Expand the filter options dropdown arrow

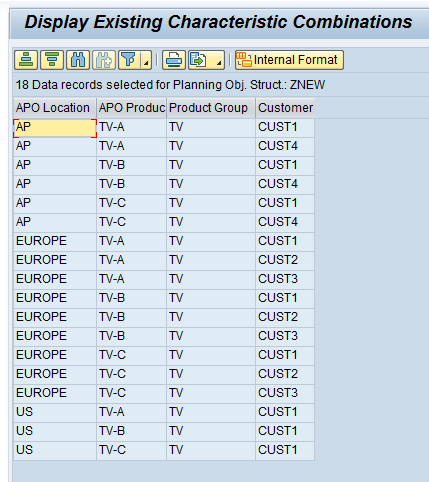146,60
